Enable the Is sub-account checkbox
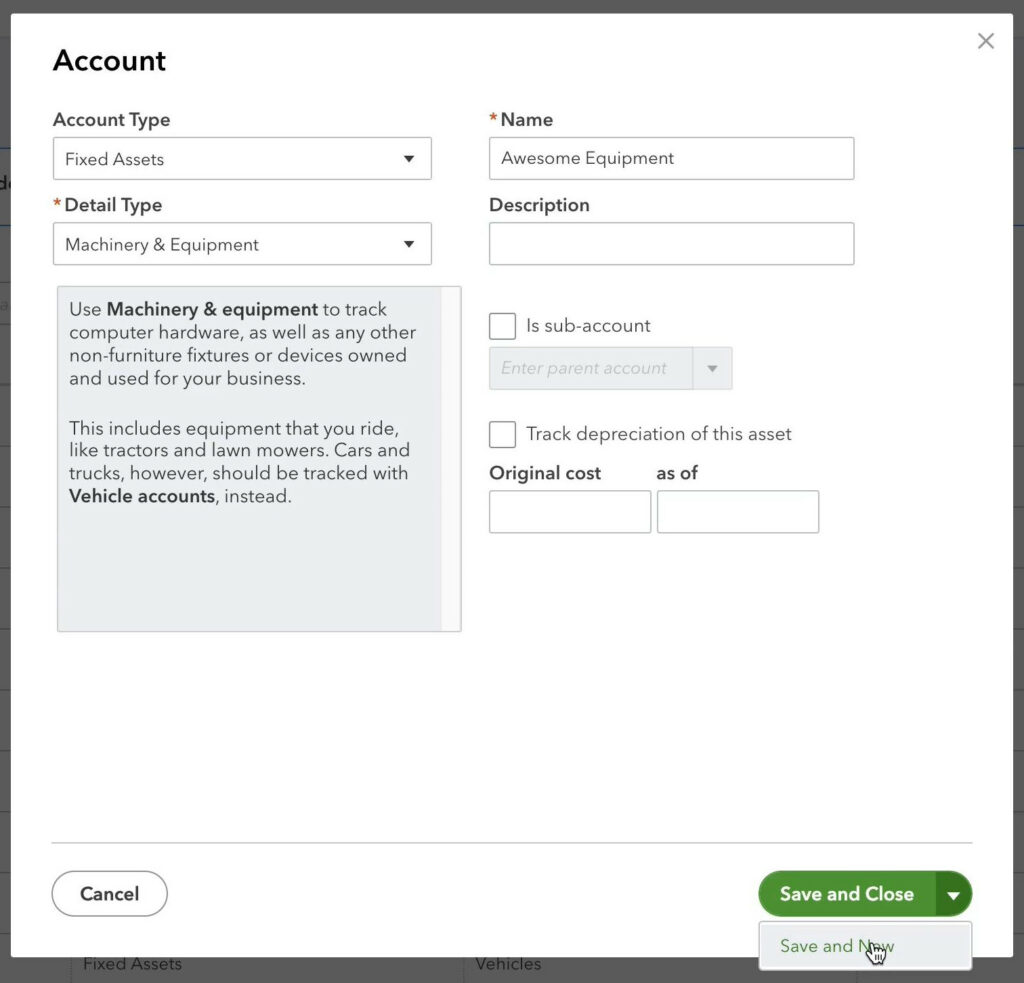This screenshot has width=1024, height=983. point(501,325)
